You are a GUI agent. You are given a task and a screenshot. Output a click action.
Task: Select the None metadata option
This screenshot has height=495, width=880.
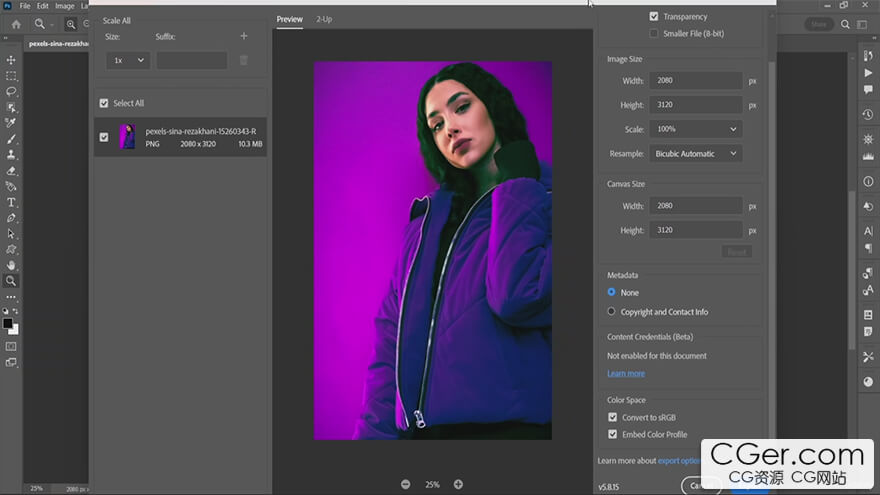[611, 292]
